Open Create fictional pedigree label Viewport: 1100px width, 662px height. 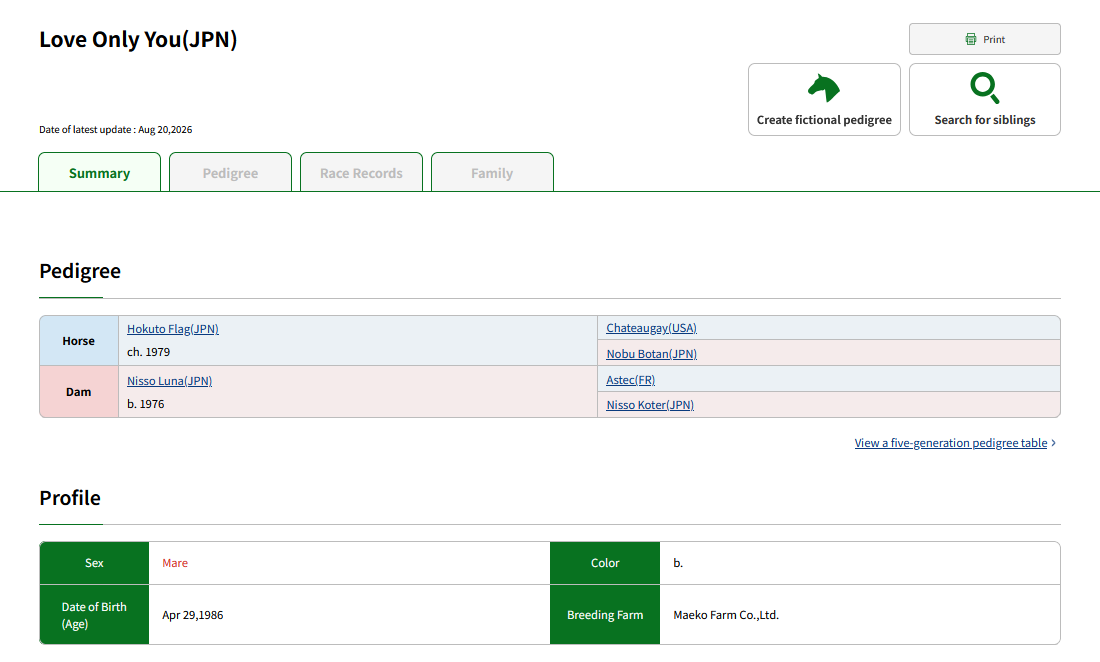point(824,120)
